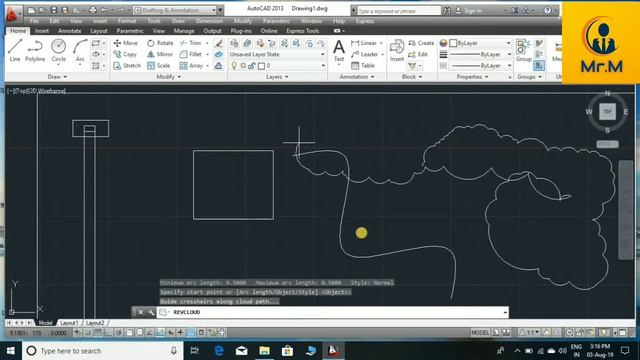Open the Dimension menu
Image resolution: width=640 pixels, height=360 pixels.
(x=209, y=21)
